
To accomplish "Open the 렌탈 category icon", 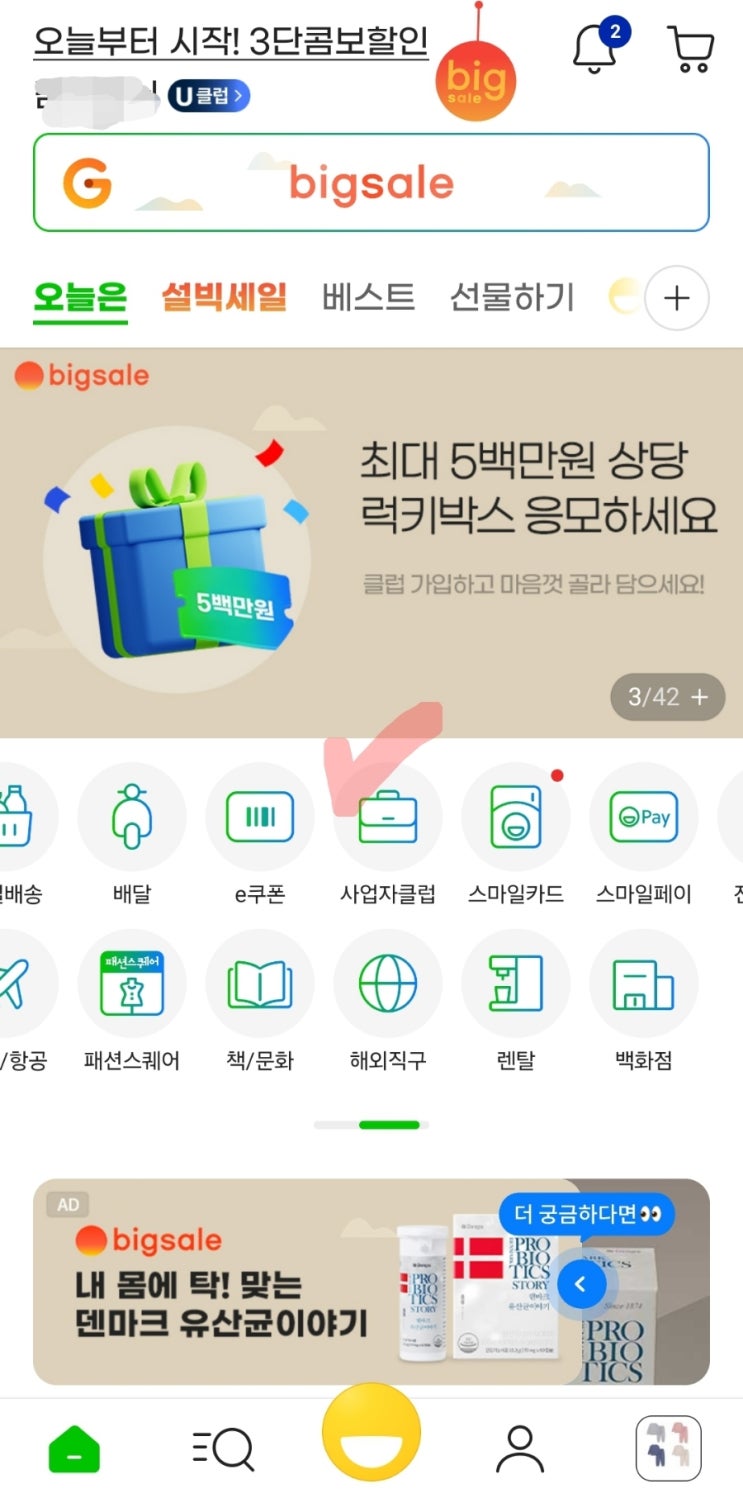I will [516, 983].
